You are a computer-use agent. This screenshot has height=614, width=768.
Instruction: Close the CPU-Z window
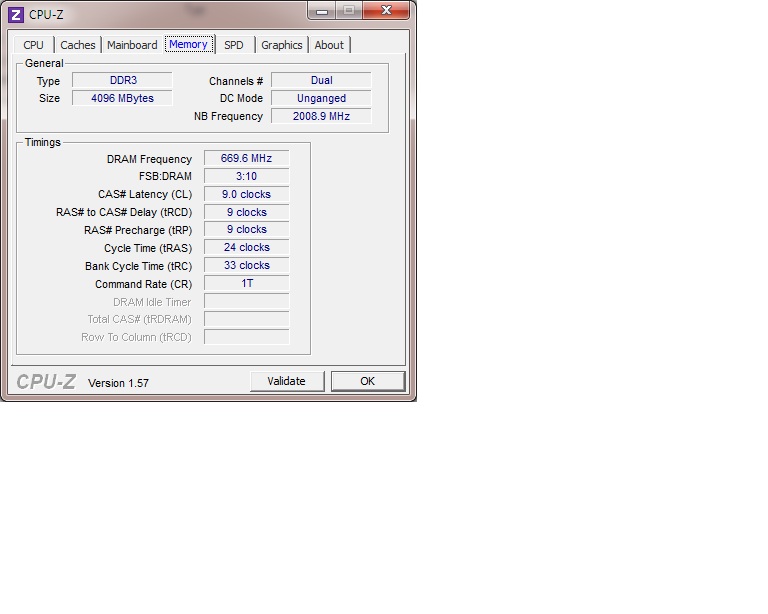tap(386, 11)
